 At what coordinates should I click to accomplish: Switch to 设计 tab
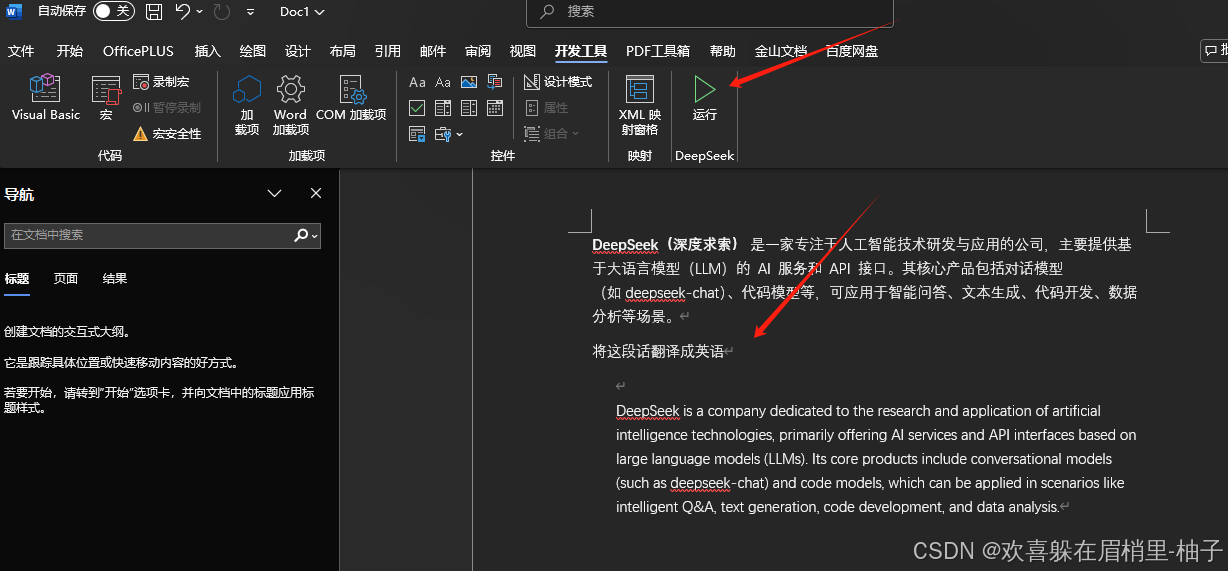[298, 51]
